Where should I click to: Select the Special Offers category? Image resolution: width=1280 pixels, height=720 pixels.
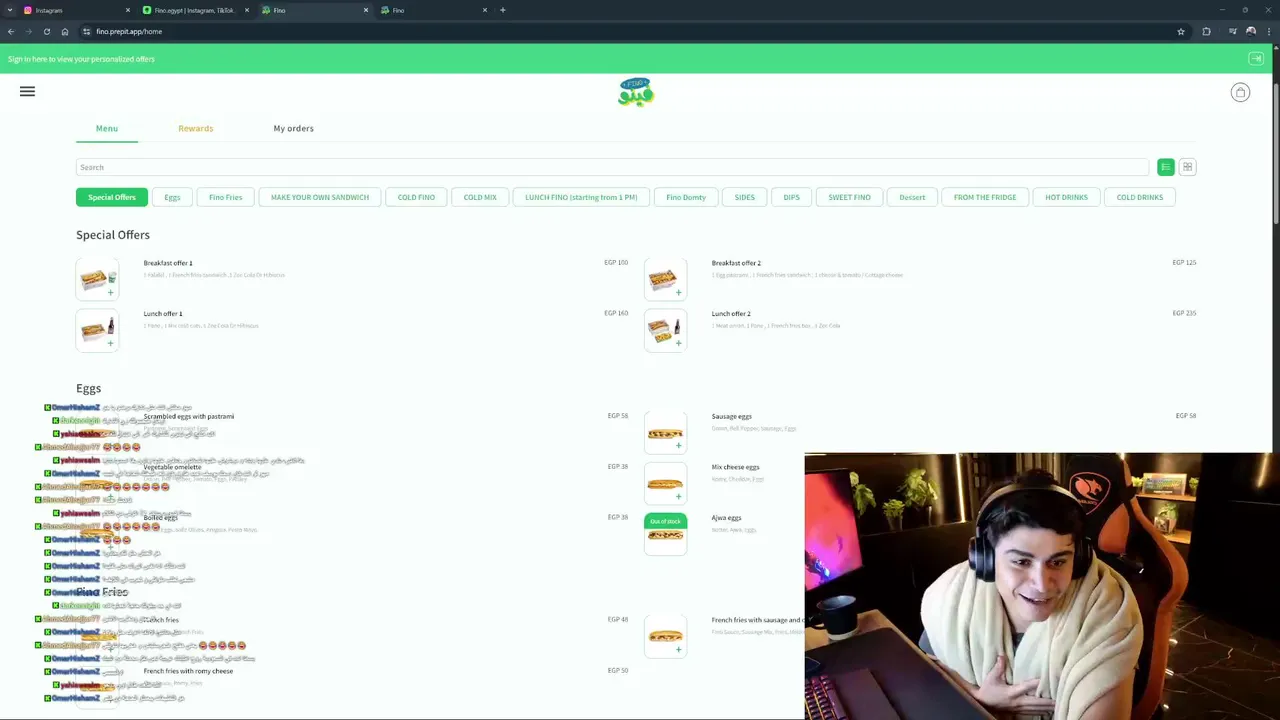click(x=112, y=197)
